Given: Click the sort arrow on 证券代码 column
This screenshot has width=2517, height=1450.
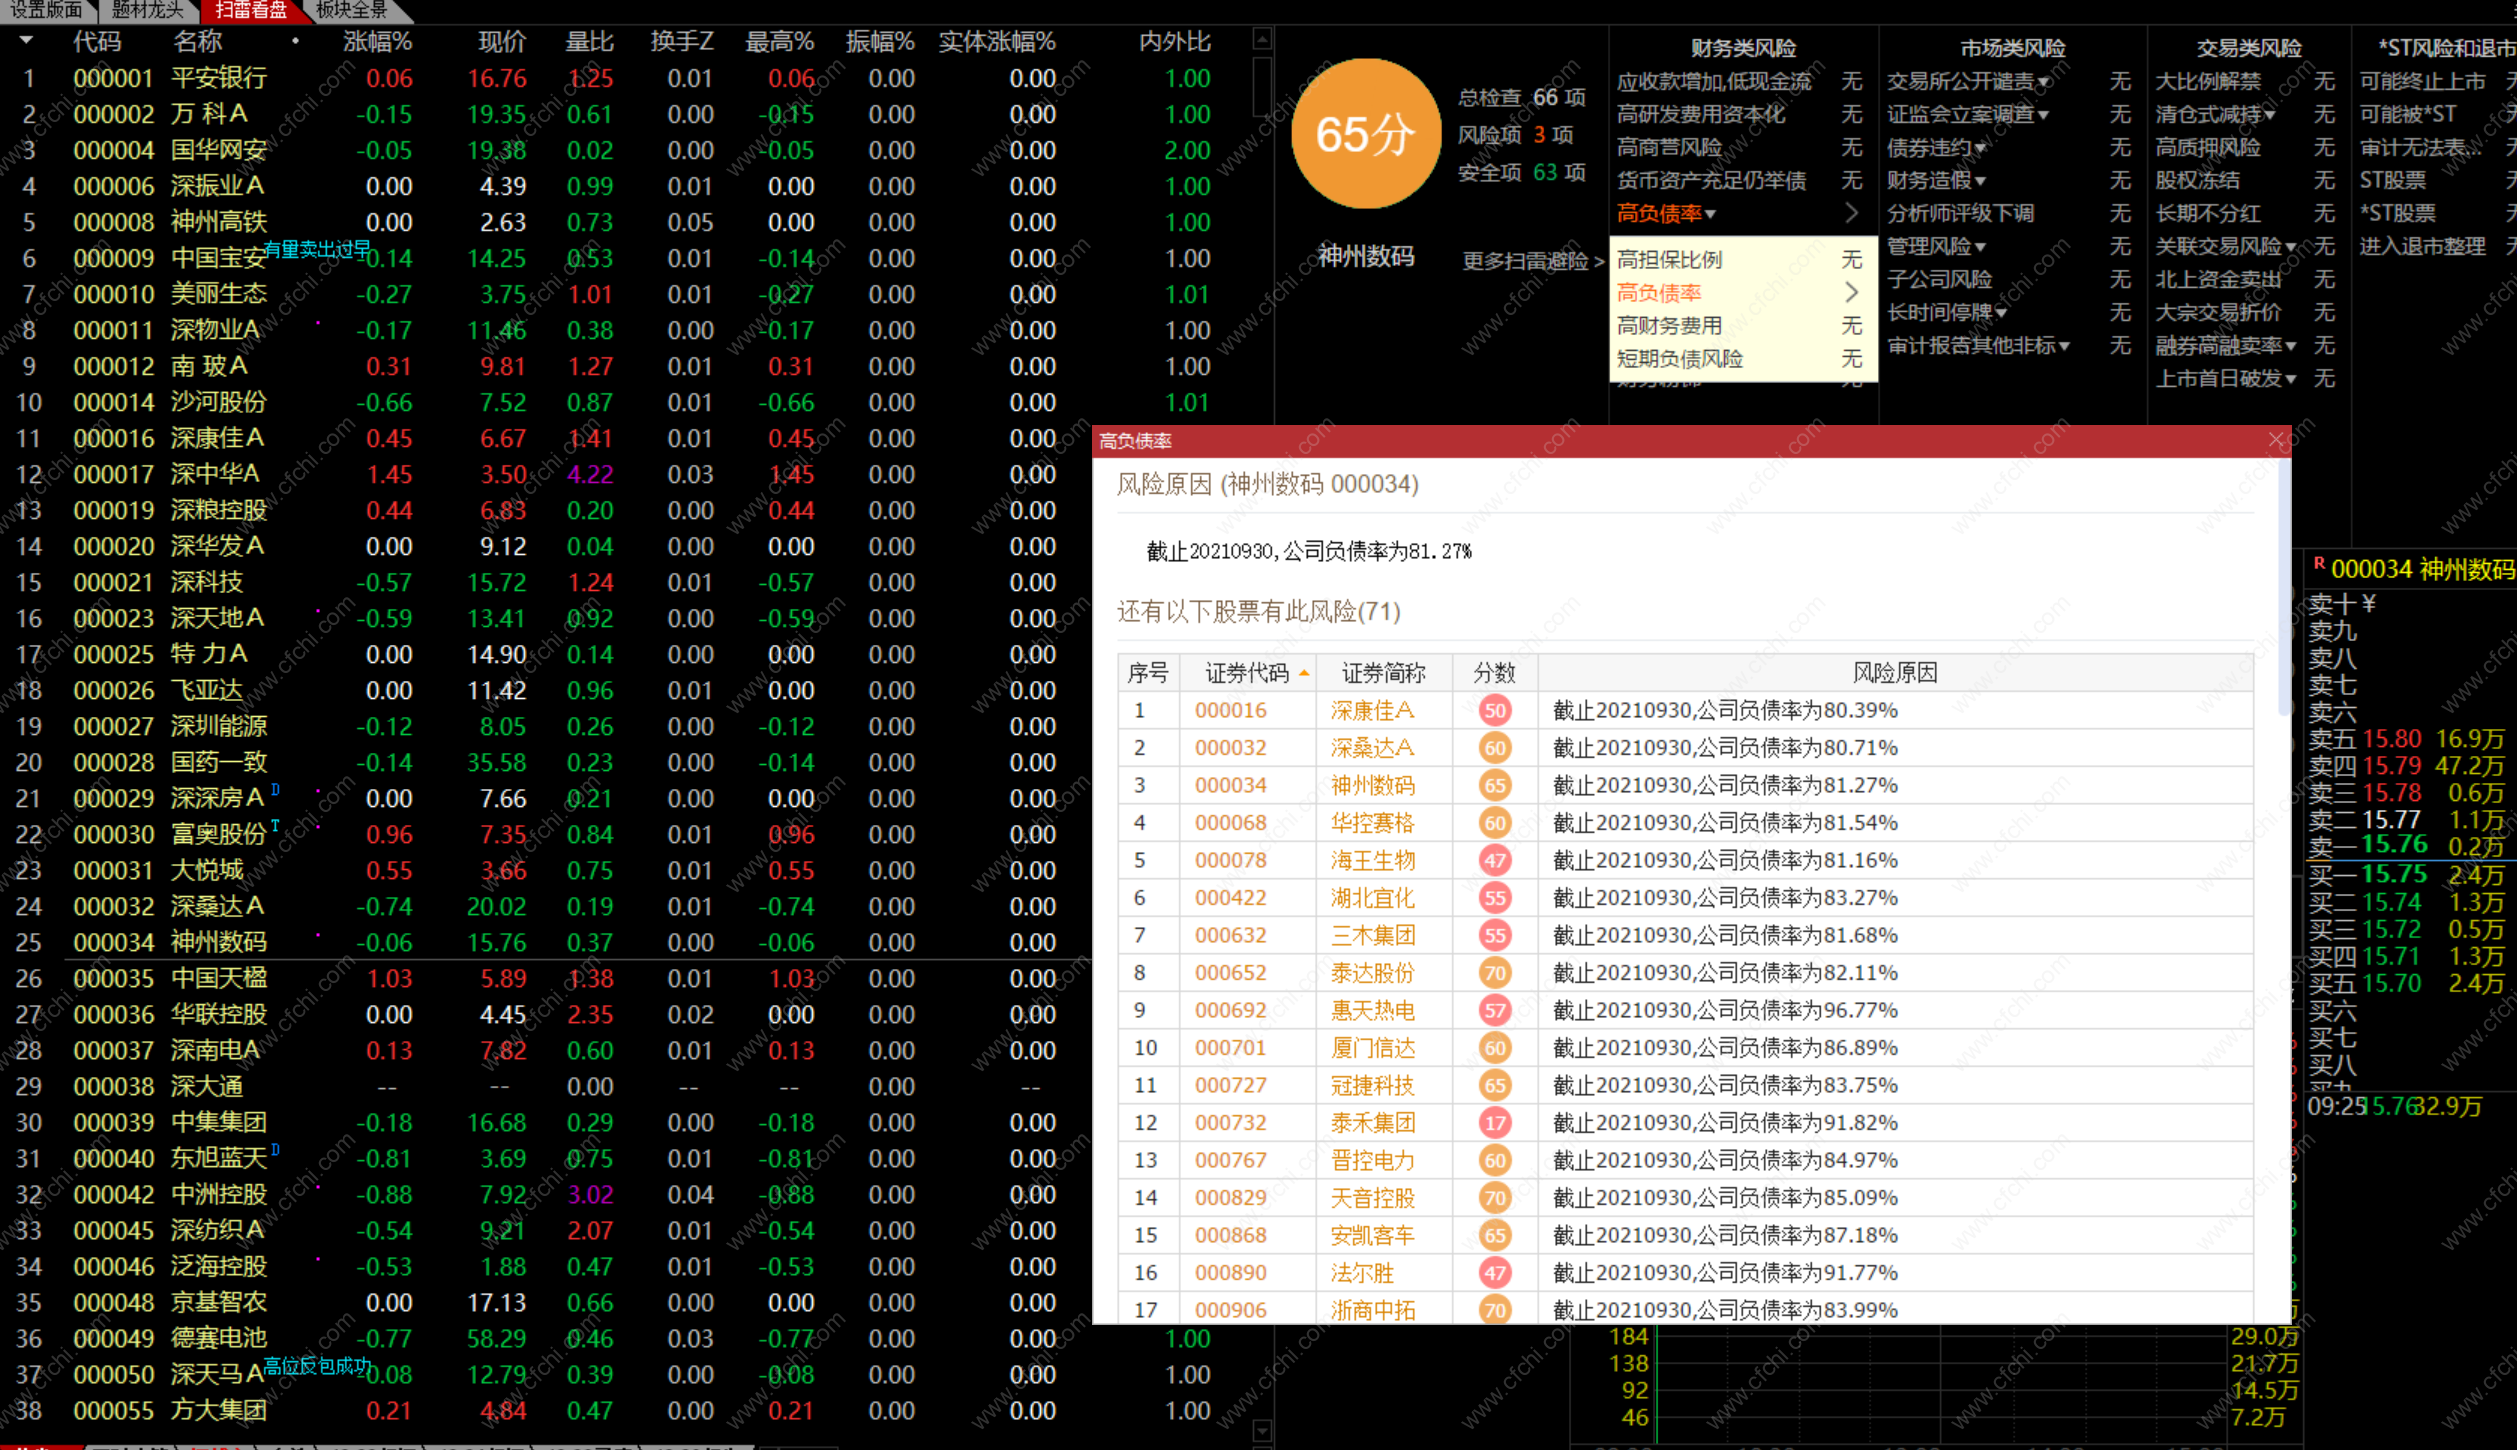Looking at the screenshot, I should (1304, 674).
